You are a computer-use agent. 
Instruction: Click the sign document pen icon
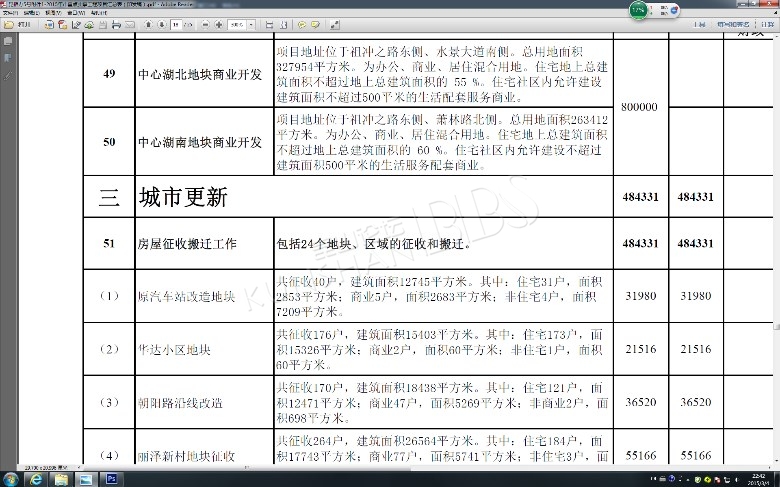coord(76,24)
